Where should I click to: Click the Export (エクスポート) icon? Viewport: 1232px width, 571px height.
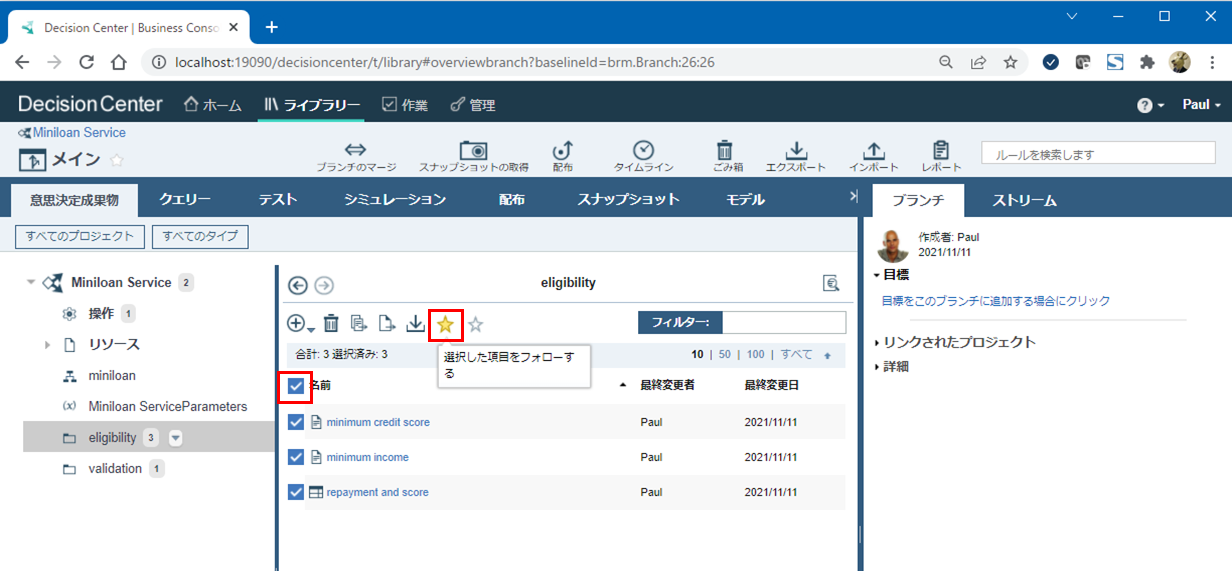point(796,156)
